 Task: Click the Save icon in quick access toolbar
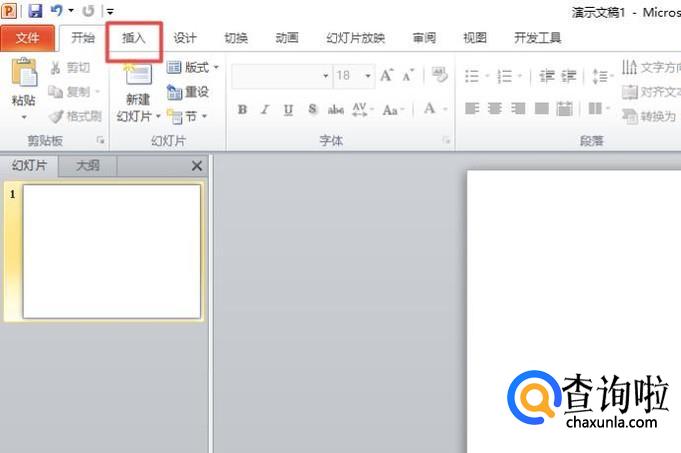35,10
